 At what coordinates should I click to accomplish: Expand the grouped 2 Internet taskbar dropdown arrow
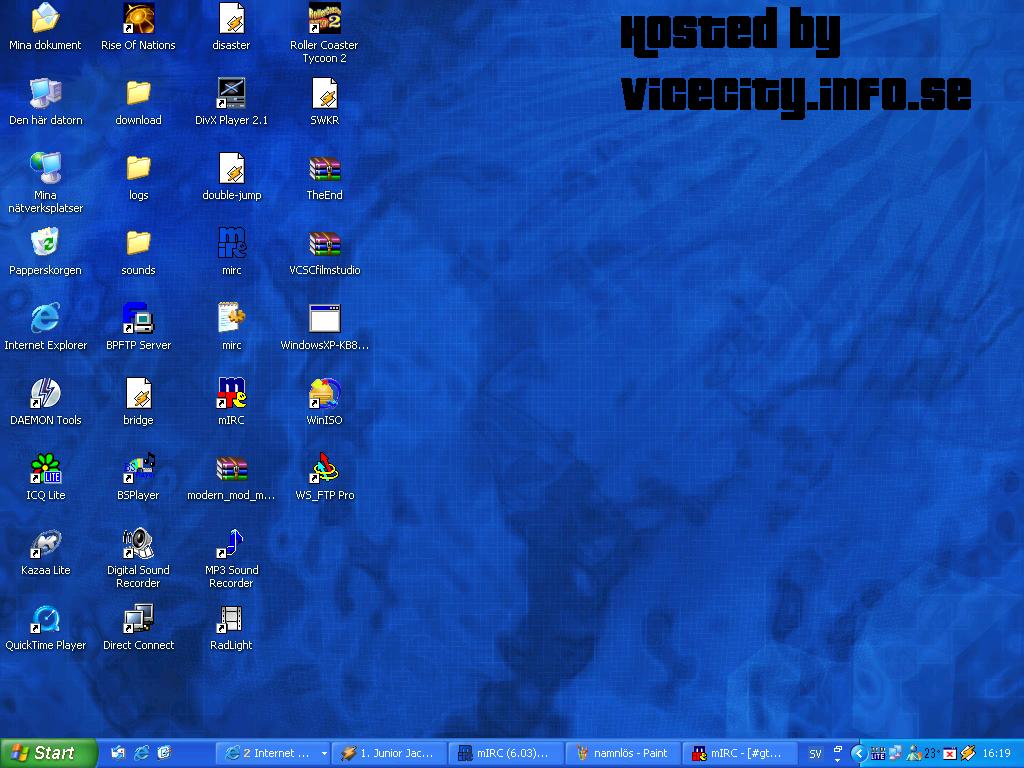point(324,754)
